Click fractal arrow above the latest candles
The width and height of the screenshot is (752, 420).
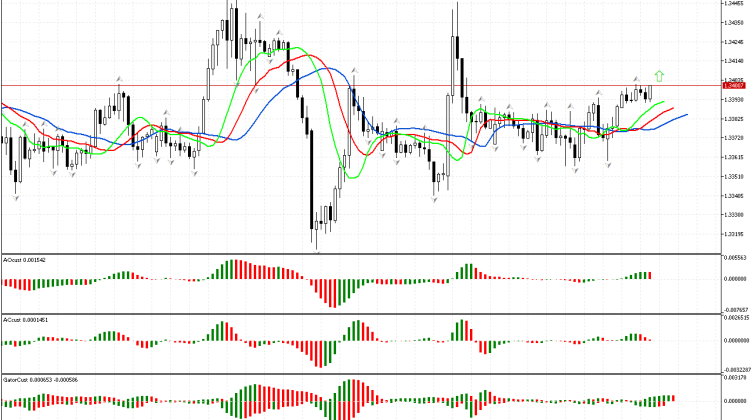point(636,79)
